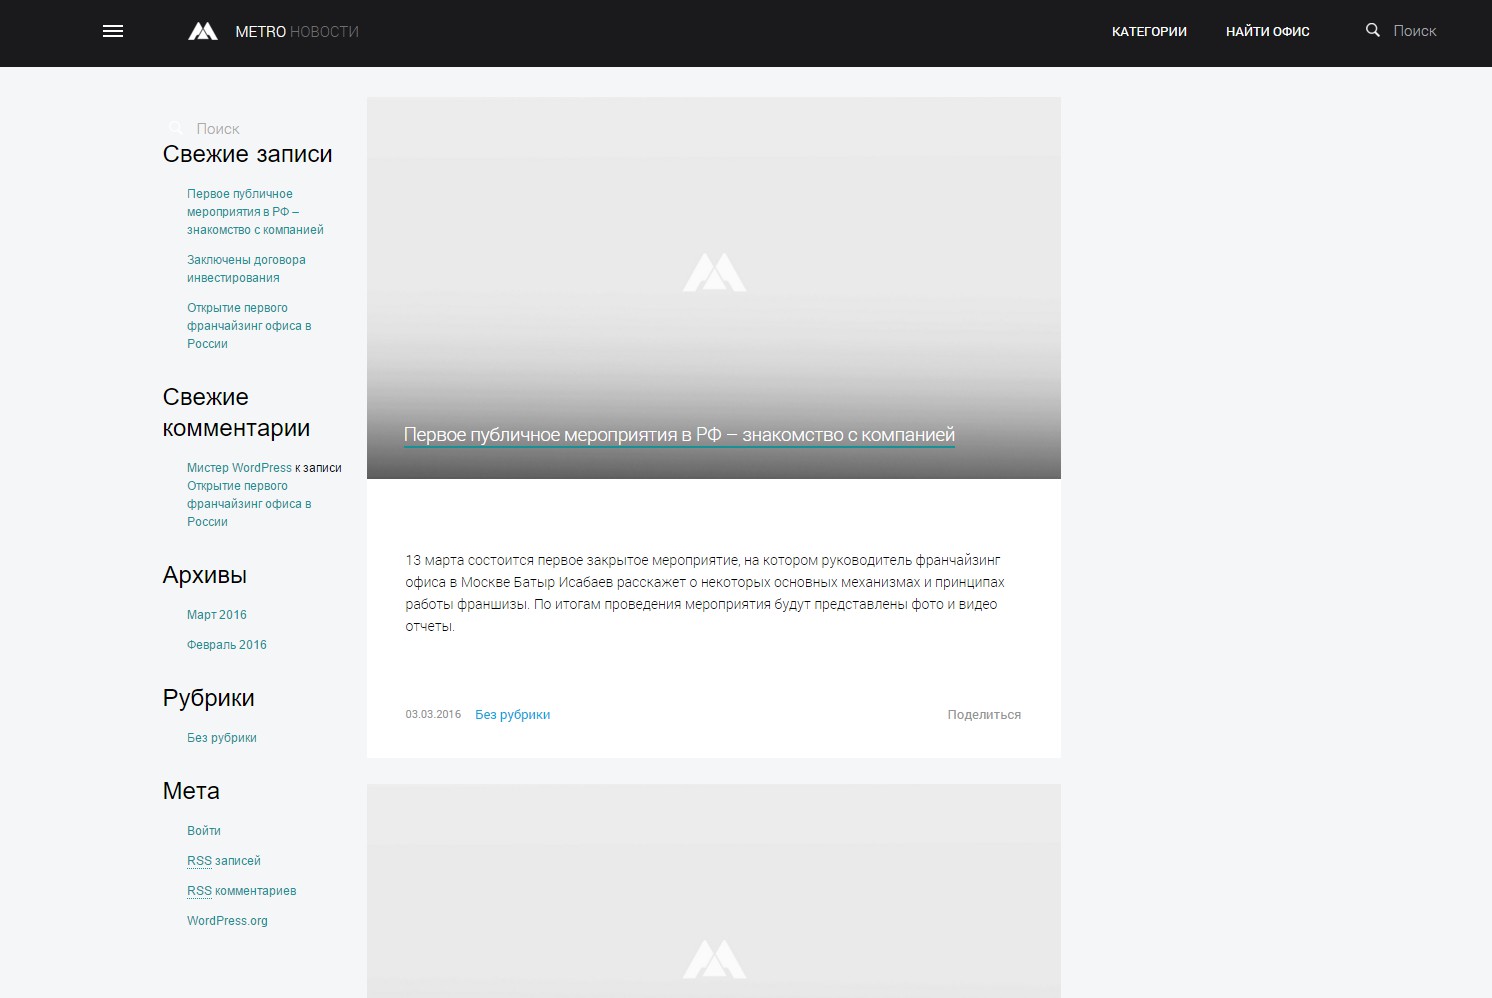The height and width of the screenshot is (998, 1492).
Task: Open article title Первое публичное мероприятия в РФ
Action: click(679, 435)
